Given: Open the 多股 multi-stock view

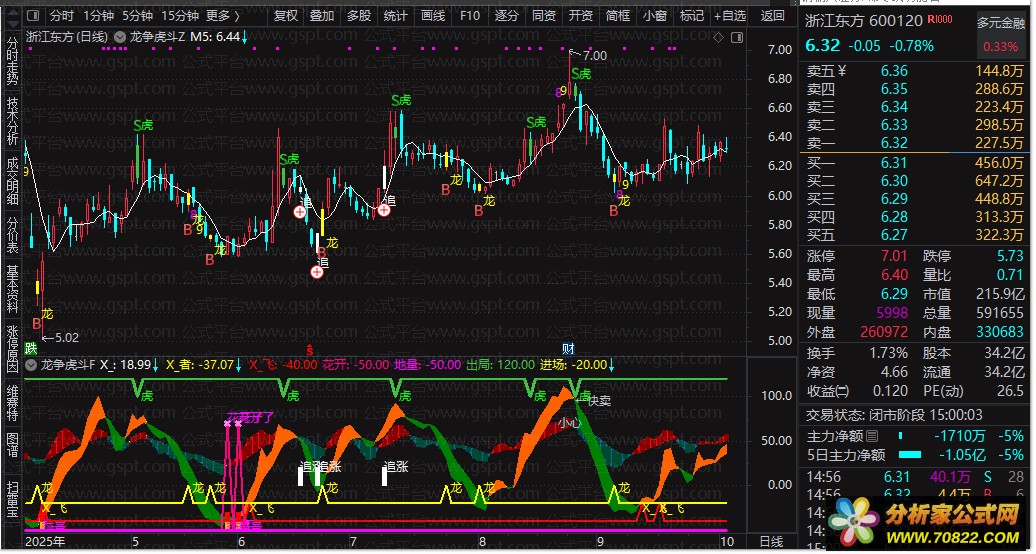Looking at the screenshot, I should click(359, 15).
